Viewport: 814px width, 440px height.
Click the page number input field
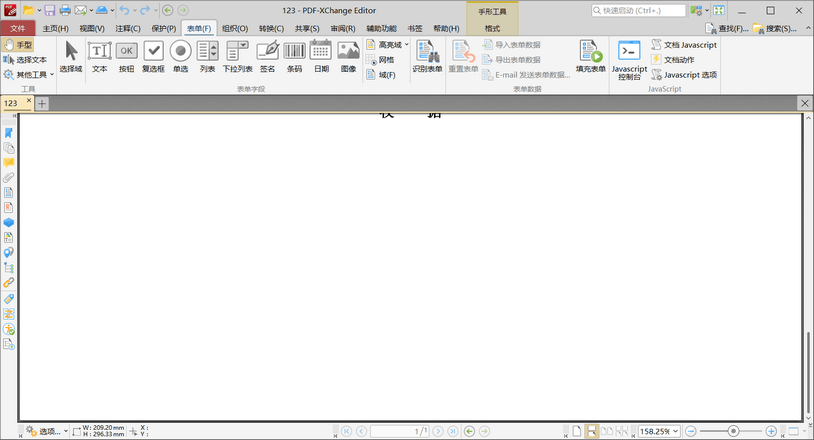coord(398,431)
